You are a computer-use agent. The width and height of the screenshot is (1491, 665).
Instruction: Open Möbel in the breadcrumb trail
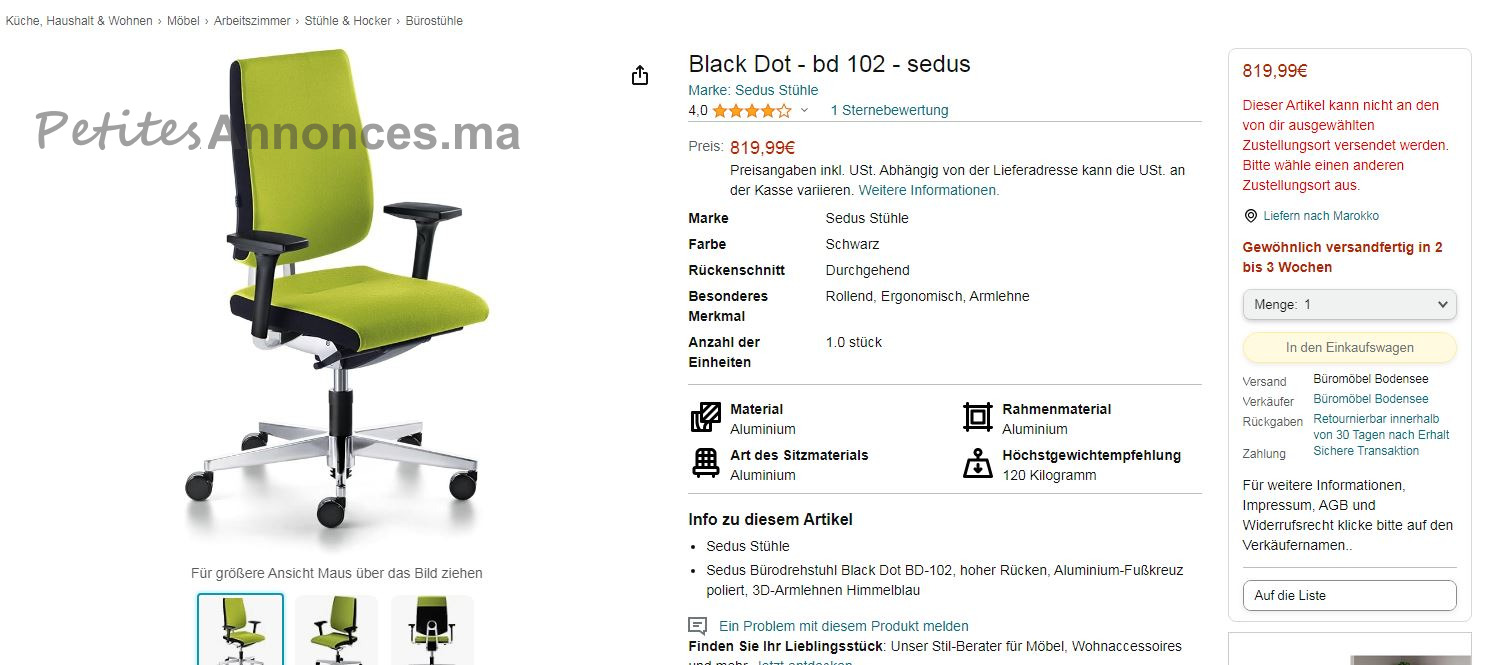point(183,21)
